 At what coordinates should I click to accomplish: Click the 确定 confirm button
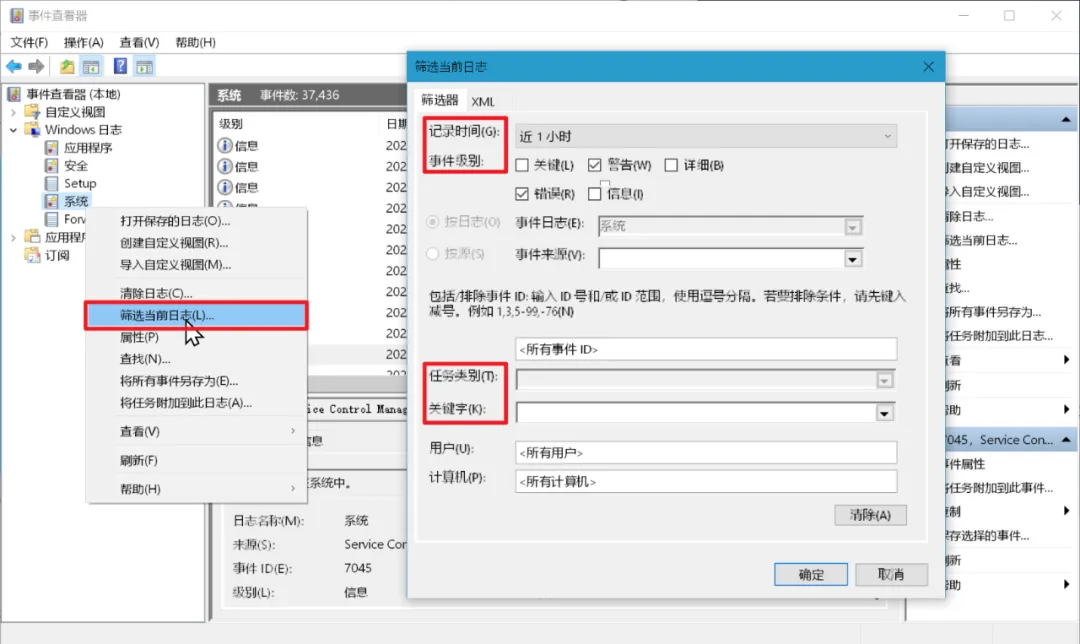tap(810, 574)
